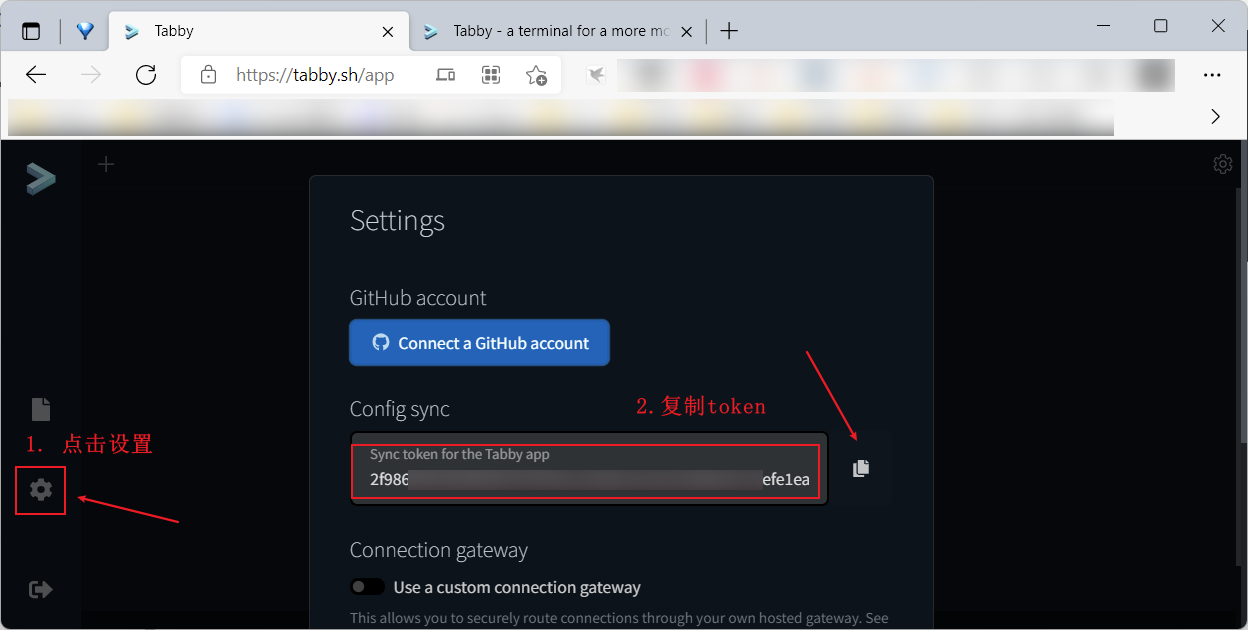Viewport: 1248px width, 630px height.
Task: Click the sync token input field
Action: click(589, 469)
